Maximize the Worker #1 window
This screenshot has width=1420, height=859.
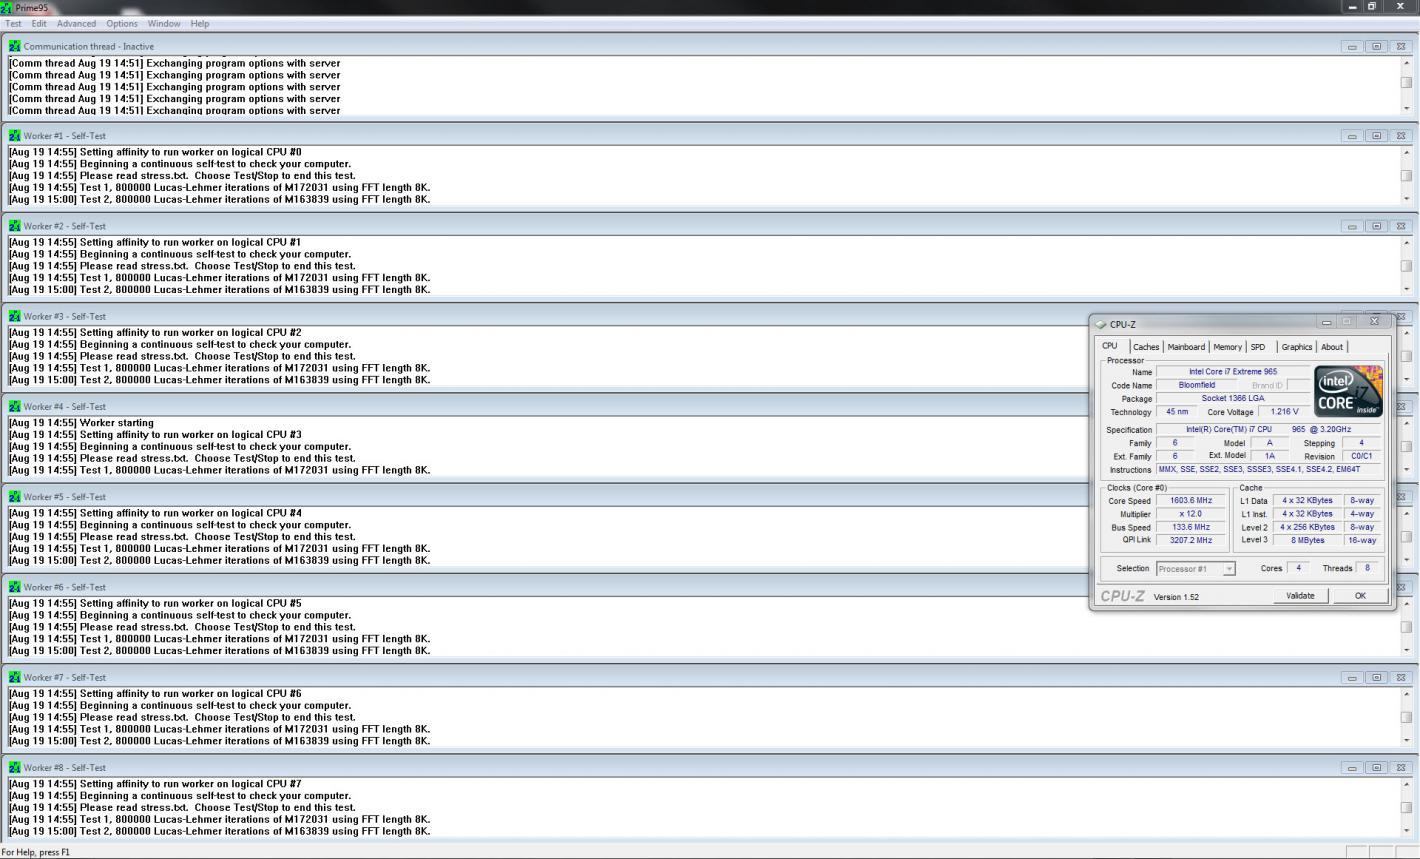tap(1377, 136)
